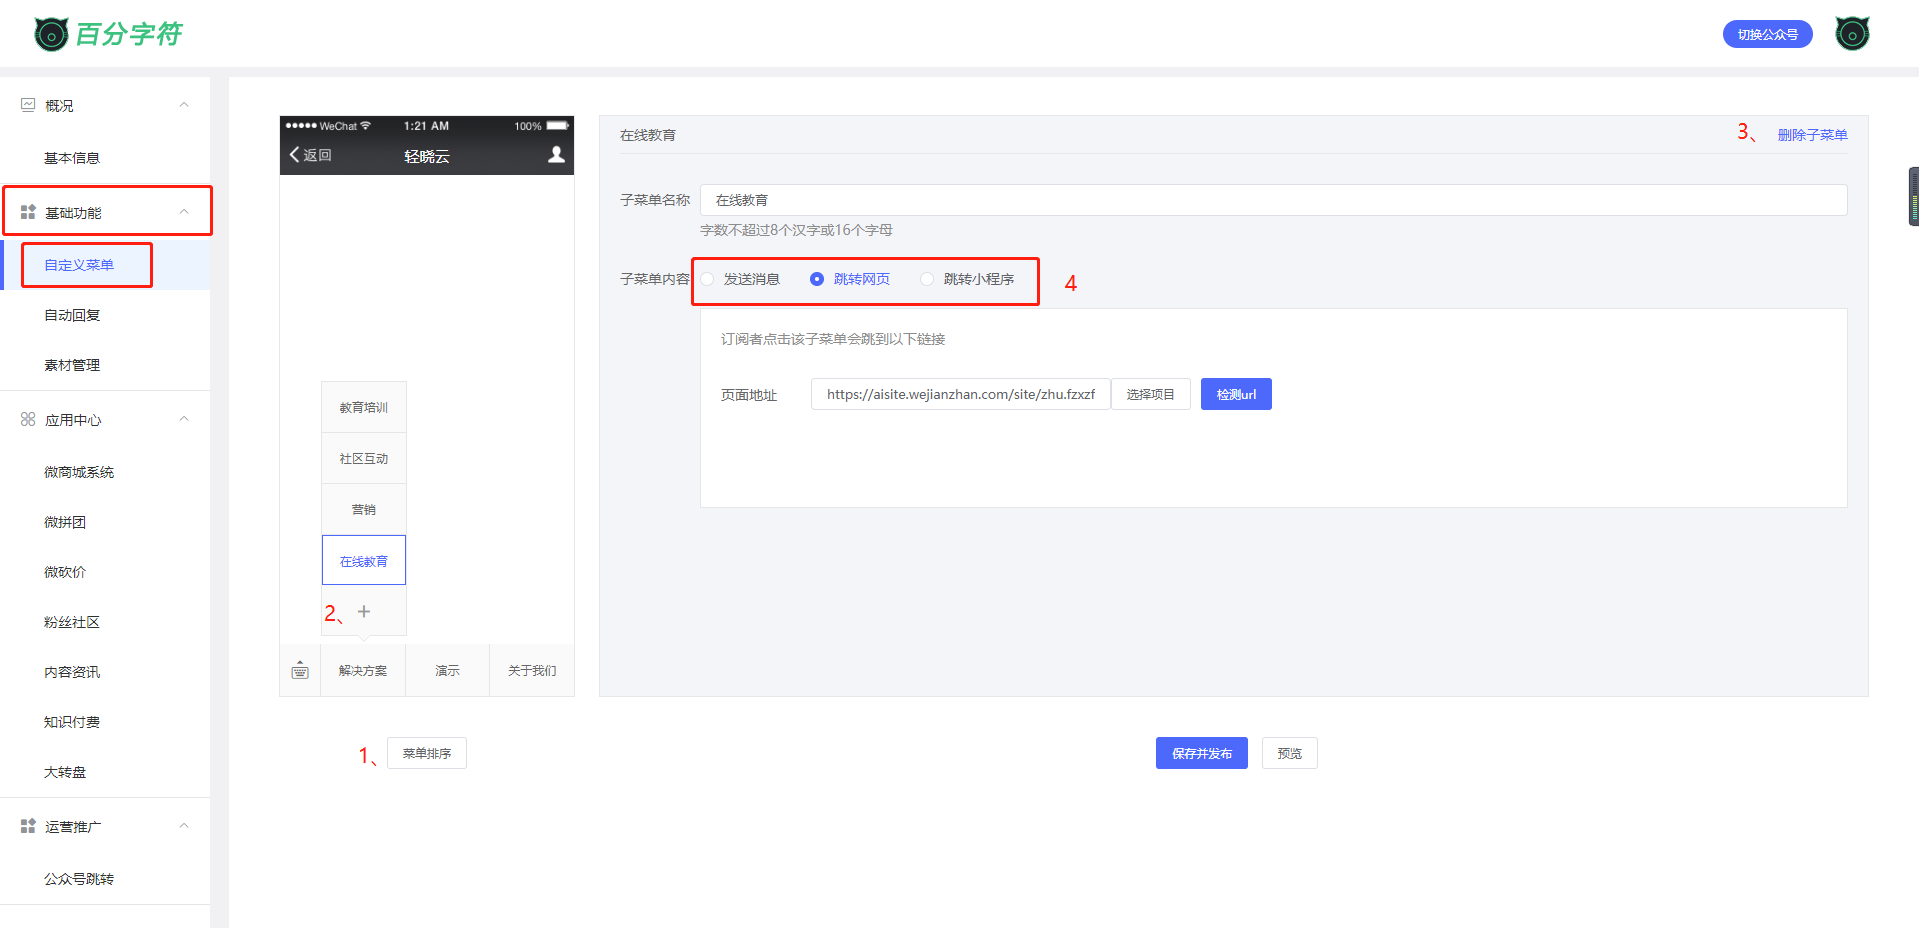This screenshot has height=928, width=1919.
Task: Click the 选择项目 button
Action: tap(1150, 394)
